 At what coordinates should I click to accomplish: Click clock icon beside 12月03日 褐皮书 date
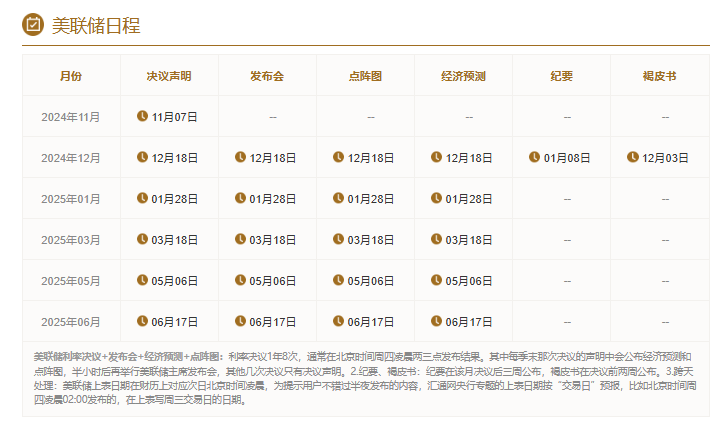click(x=633, y=157)
